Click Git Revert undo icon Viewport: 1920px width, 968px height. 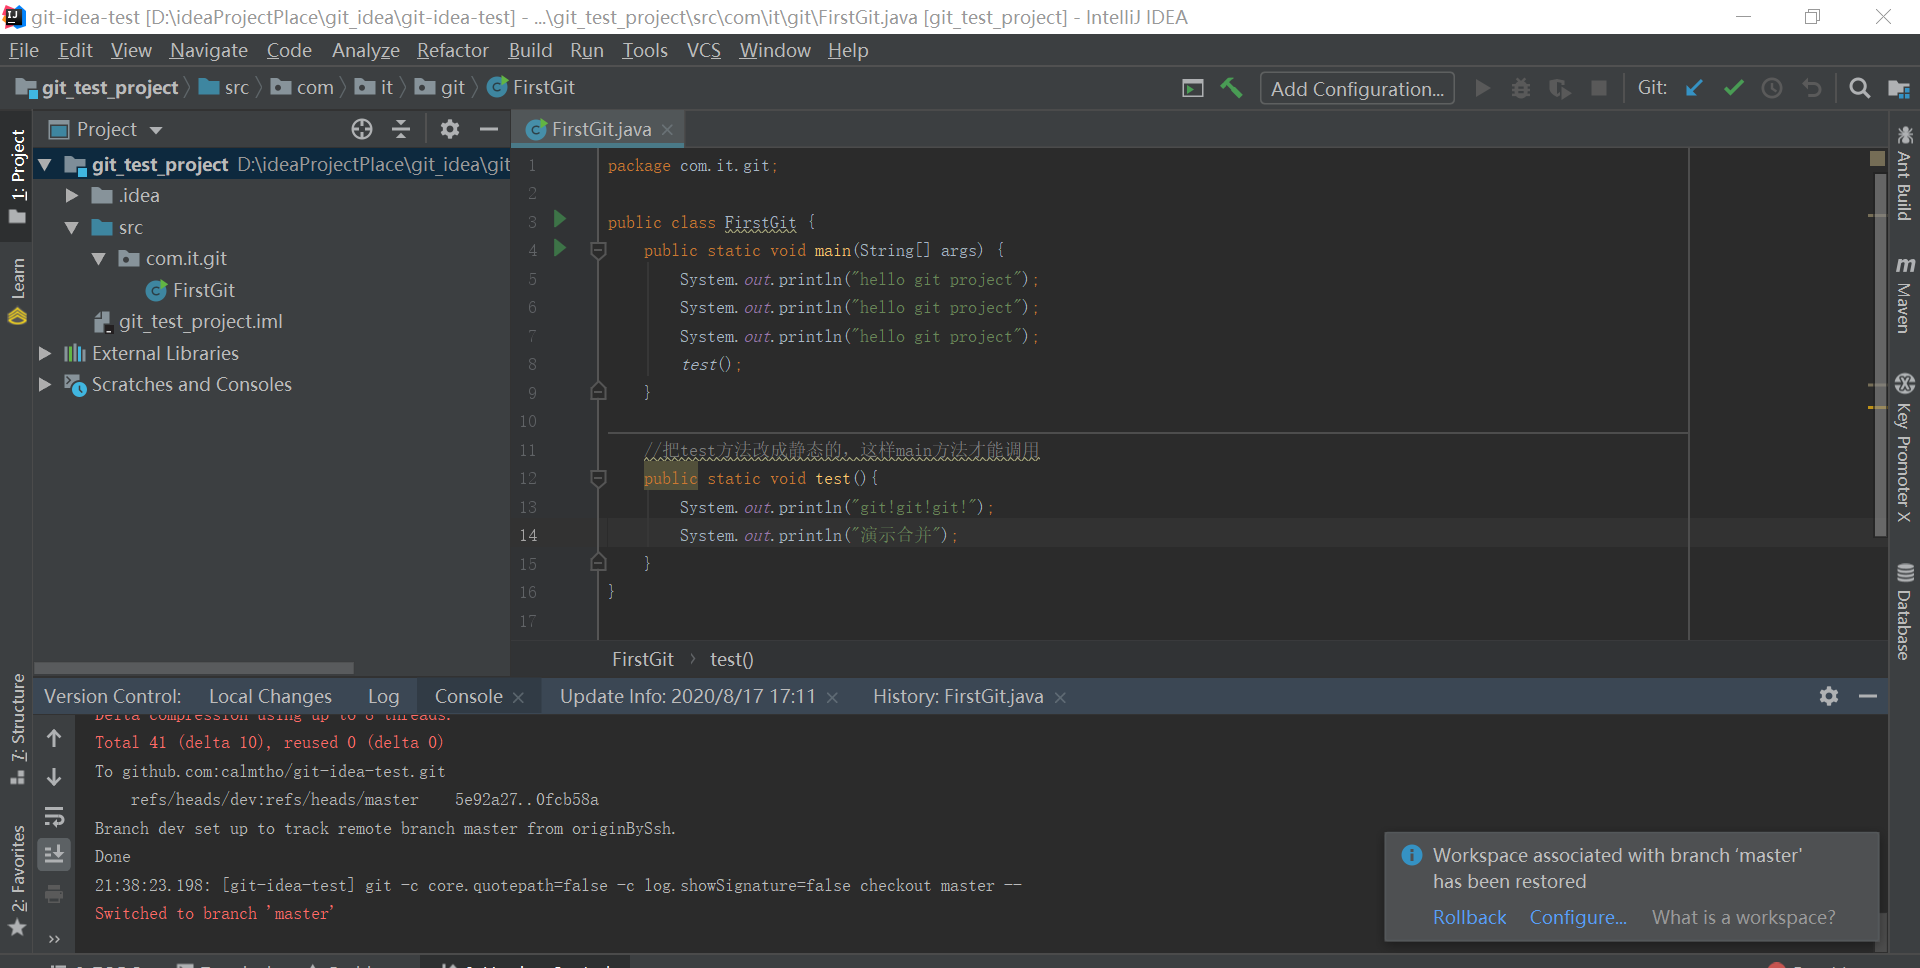tap(1811, 88)
